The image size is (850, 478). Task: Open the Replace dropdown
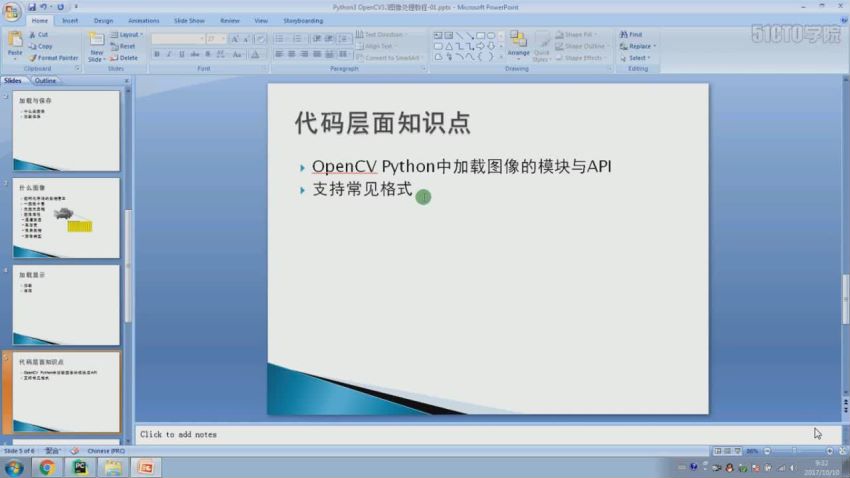pyautogui.click(x=638, y=46)
